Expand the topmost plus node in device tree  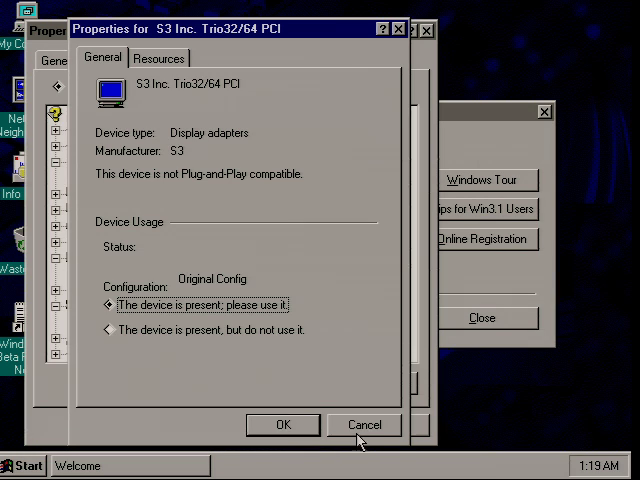click(56, 131)
